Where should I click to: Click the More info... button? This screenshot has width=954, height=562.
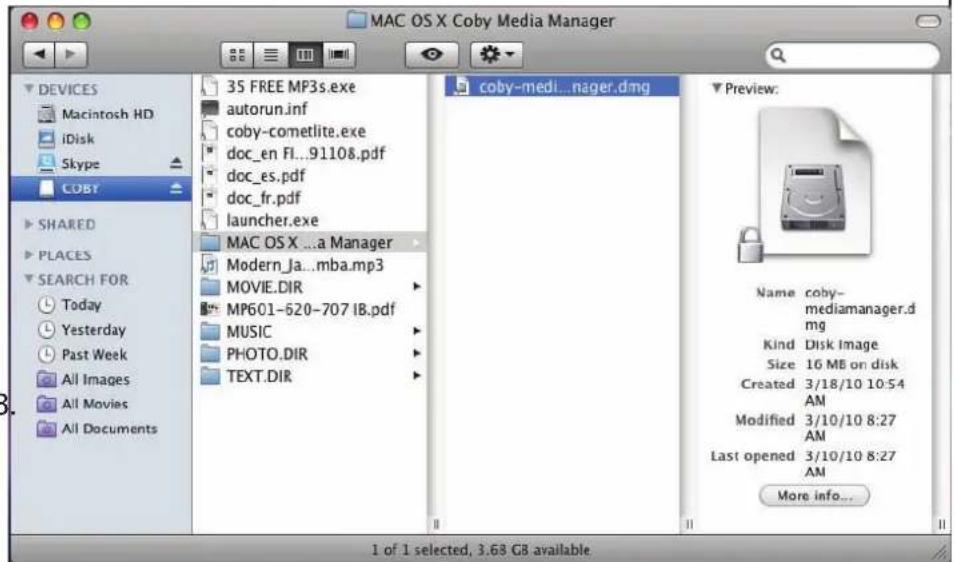(814, 496)
